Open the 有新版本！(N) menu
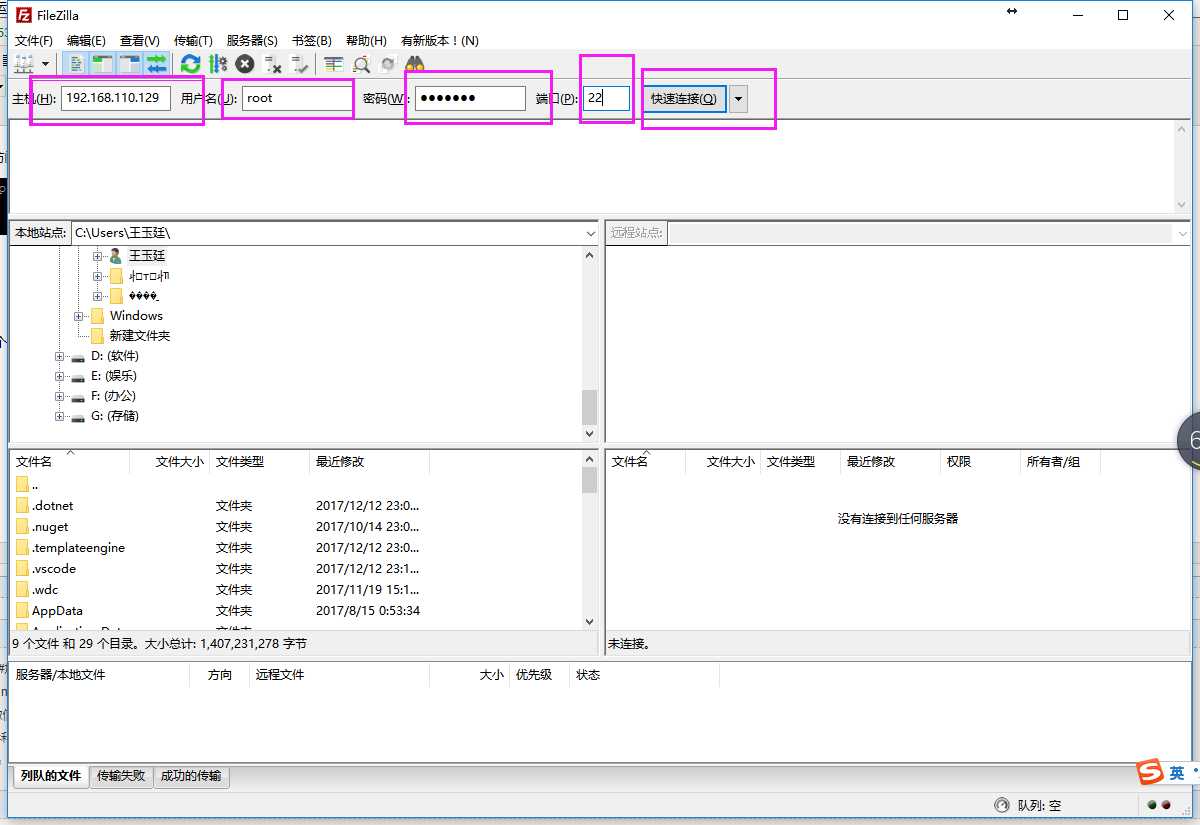Screen dimensions: 1200x825 [x=440, y=41]
